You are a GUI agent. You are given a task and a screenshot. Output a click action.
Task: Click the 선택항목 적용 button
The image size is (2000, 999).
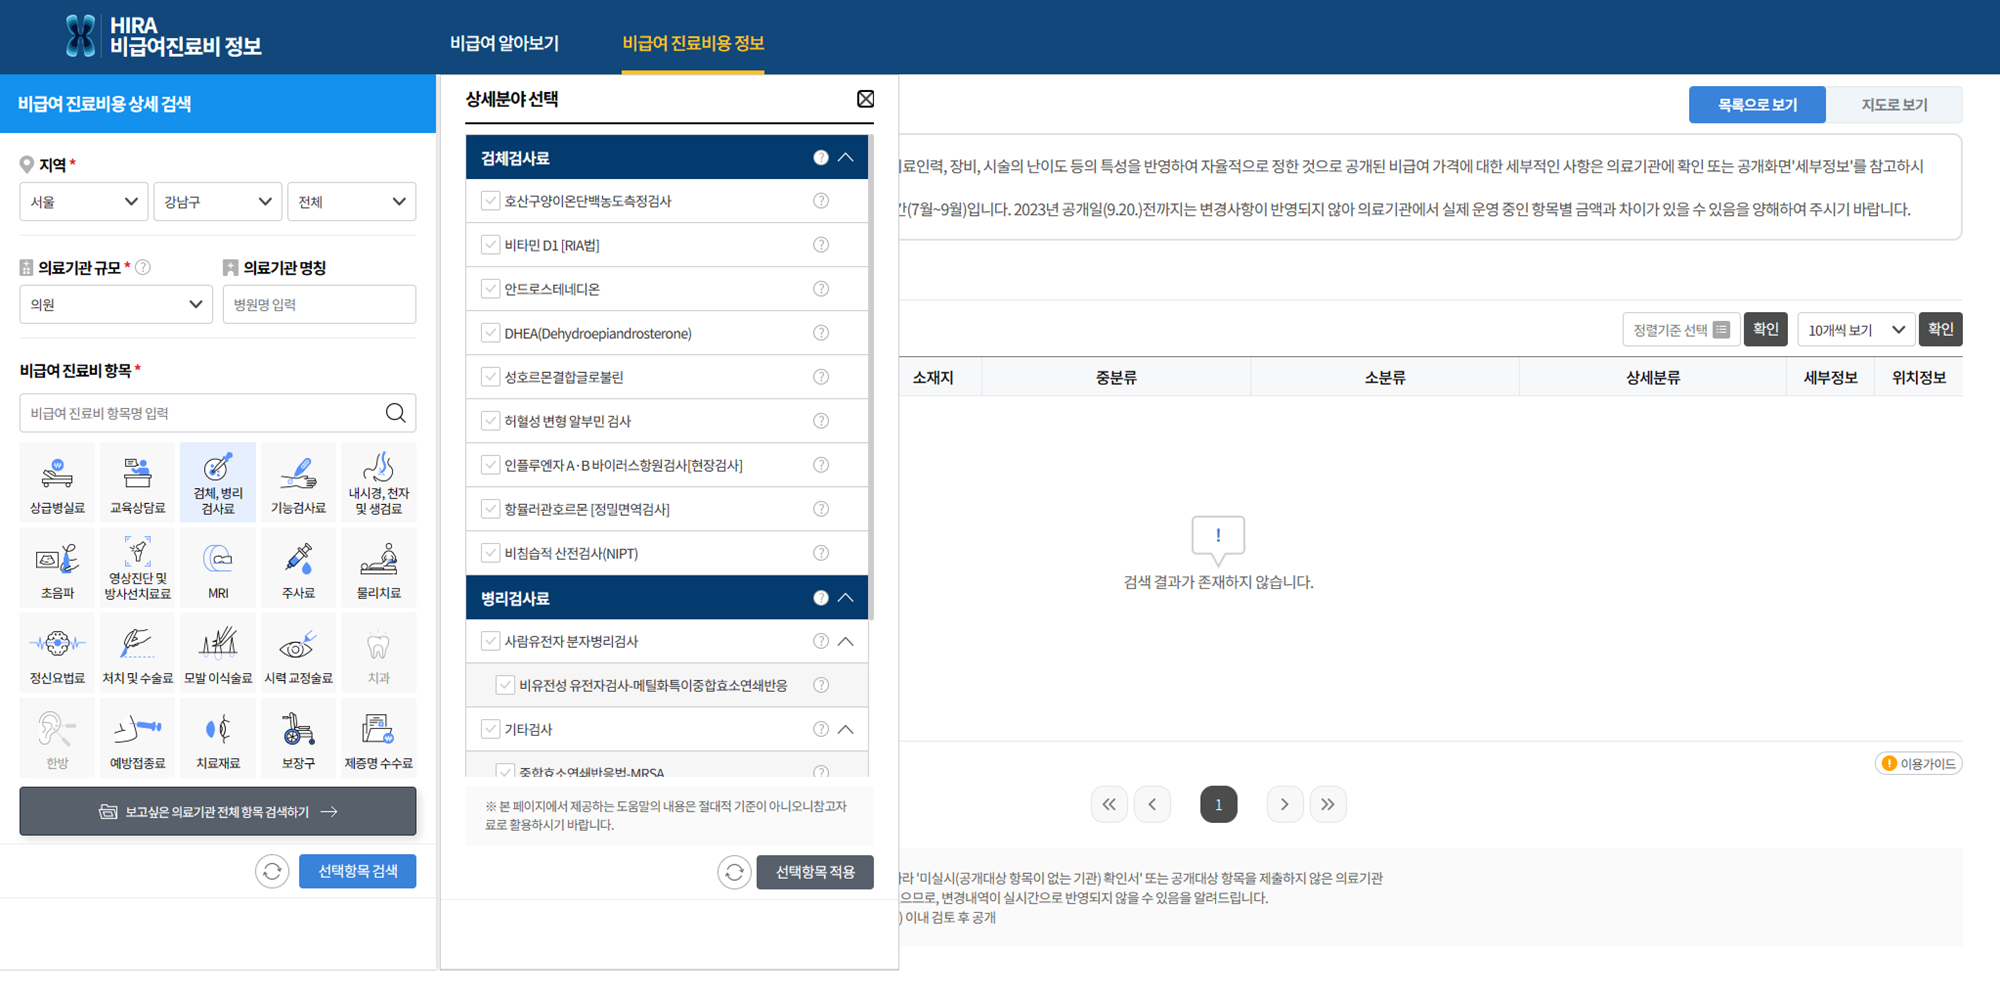(814, 871)
